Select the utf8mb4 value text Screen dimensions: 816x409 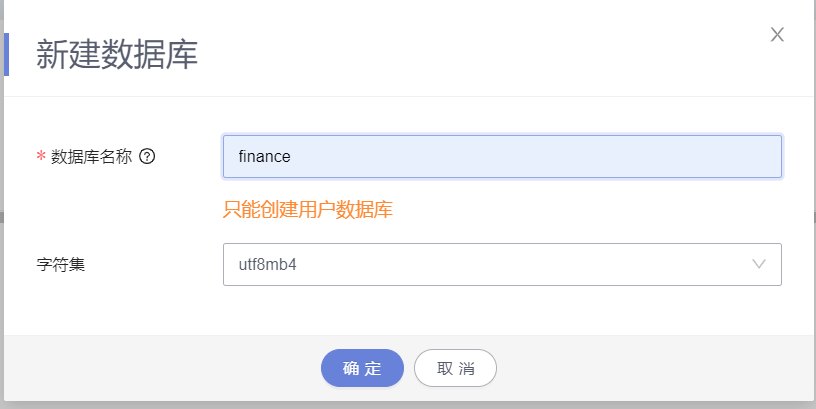click(x=268, y=265)
